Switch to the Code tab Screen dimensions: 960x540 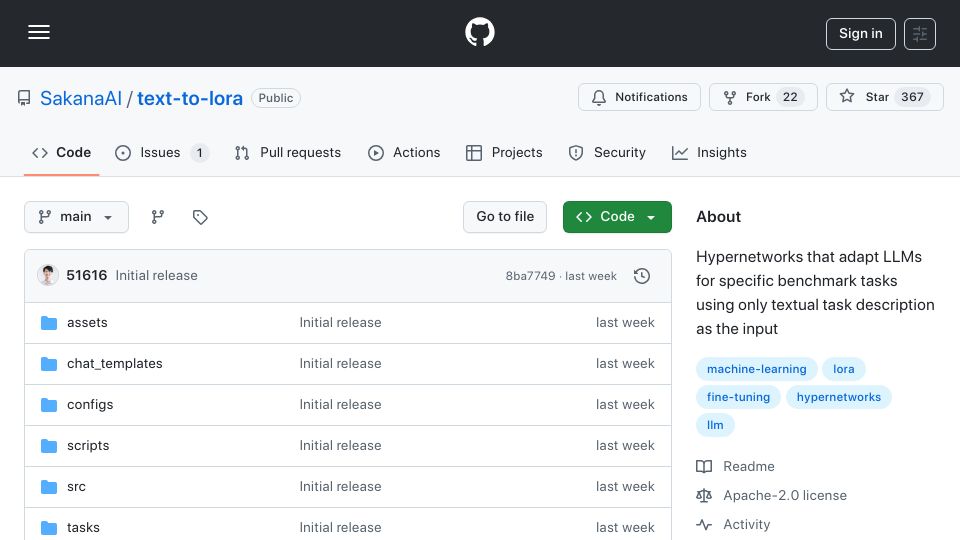pos(61,152)
